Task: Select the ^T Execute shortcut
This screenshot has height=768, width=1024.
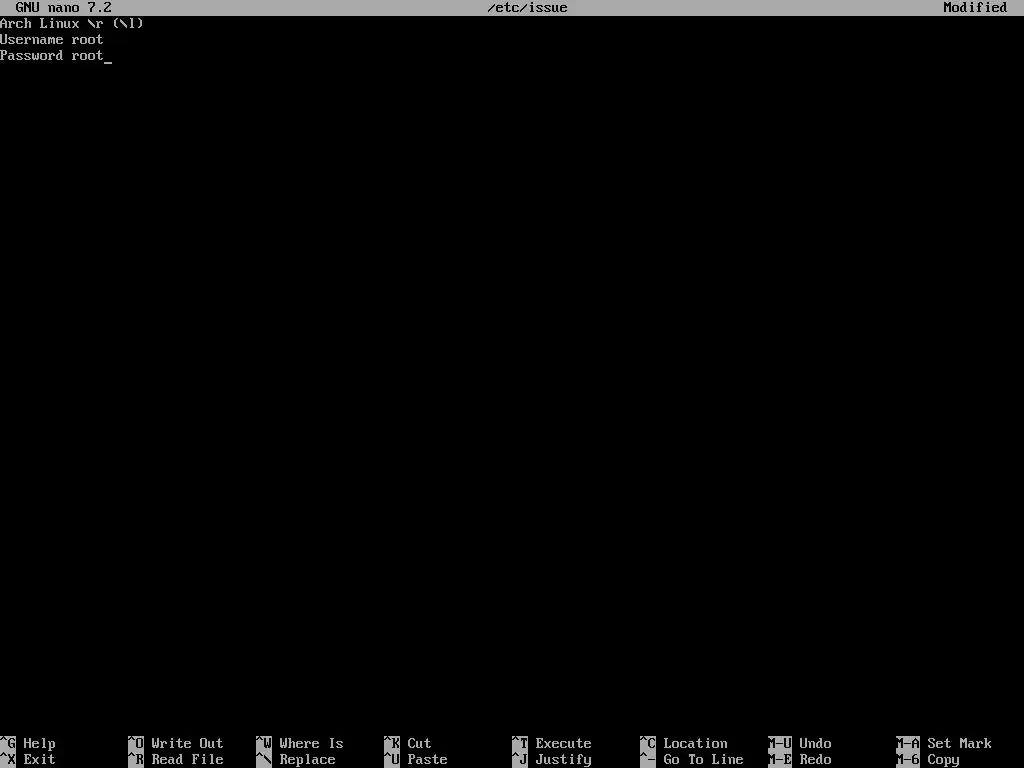Action: 552,743
